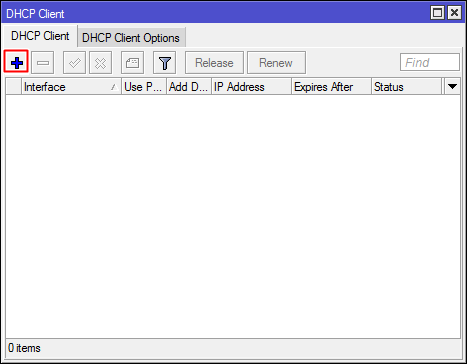Close the DHCP Client window
The height and width of the screenshot is (364, 467).
(x=454, y=13)
